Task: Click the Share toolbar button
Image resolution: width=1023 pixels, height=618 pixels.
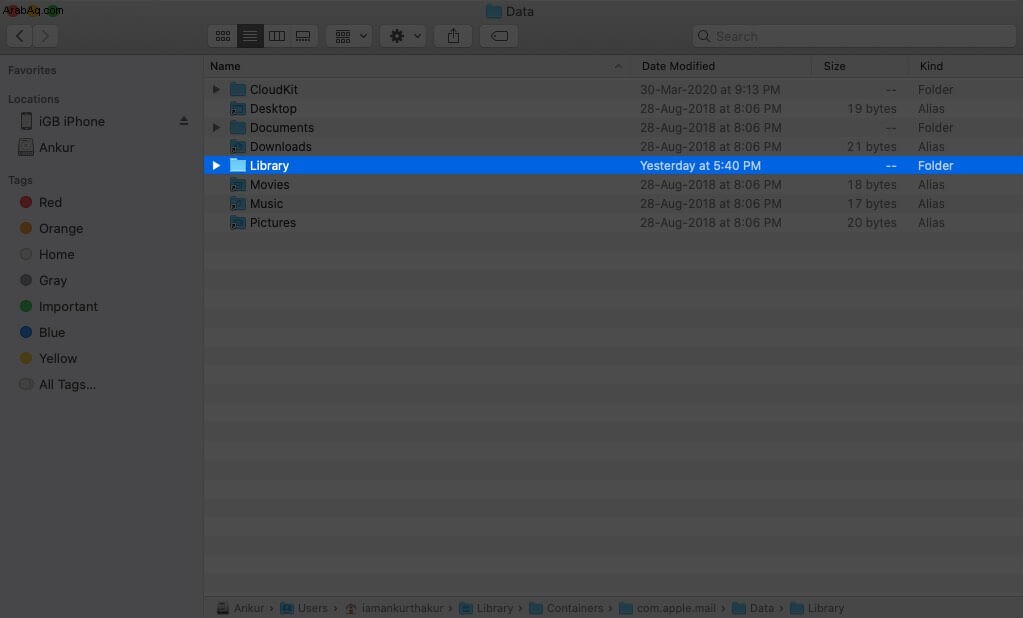Action: coord(453,36)
